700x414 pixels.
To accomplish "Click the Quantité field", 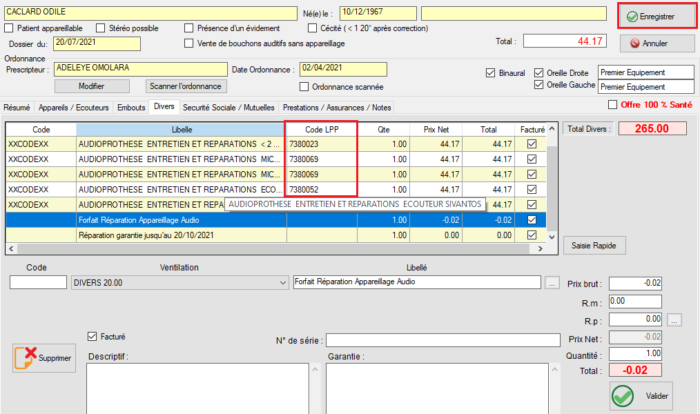I will click(635, 354).
